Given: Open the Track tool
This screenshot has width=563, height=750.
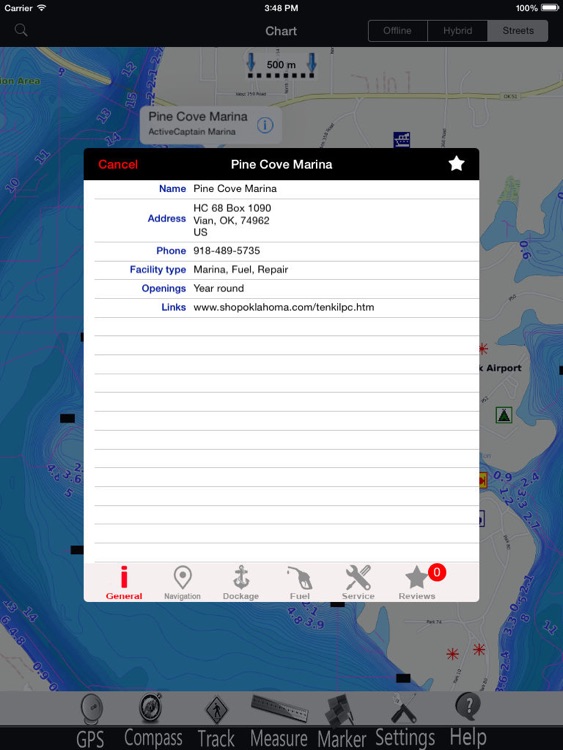Looking at the screenshot, I should click(216, 720).
